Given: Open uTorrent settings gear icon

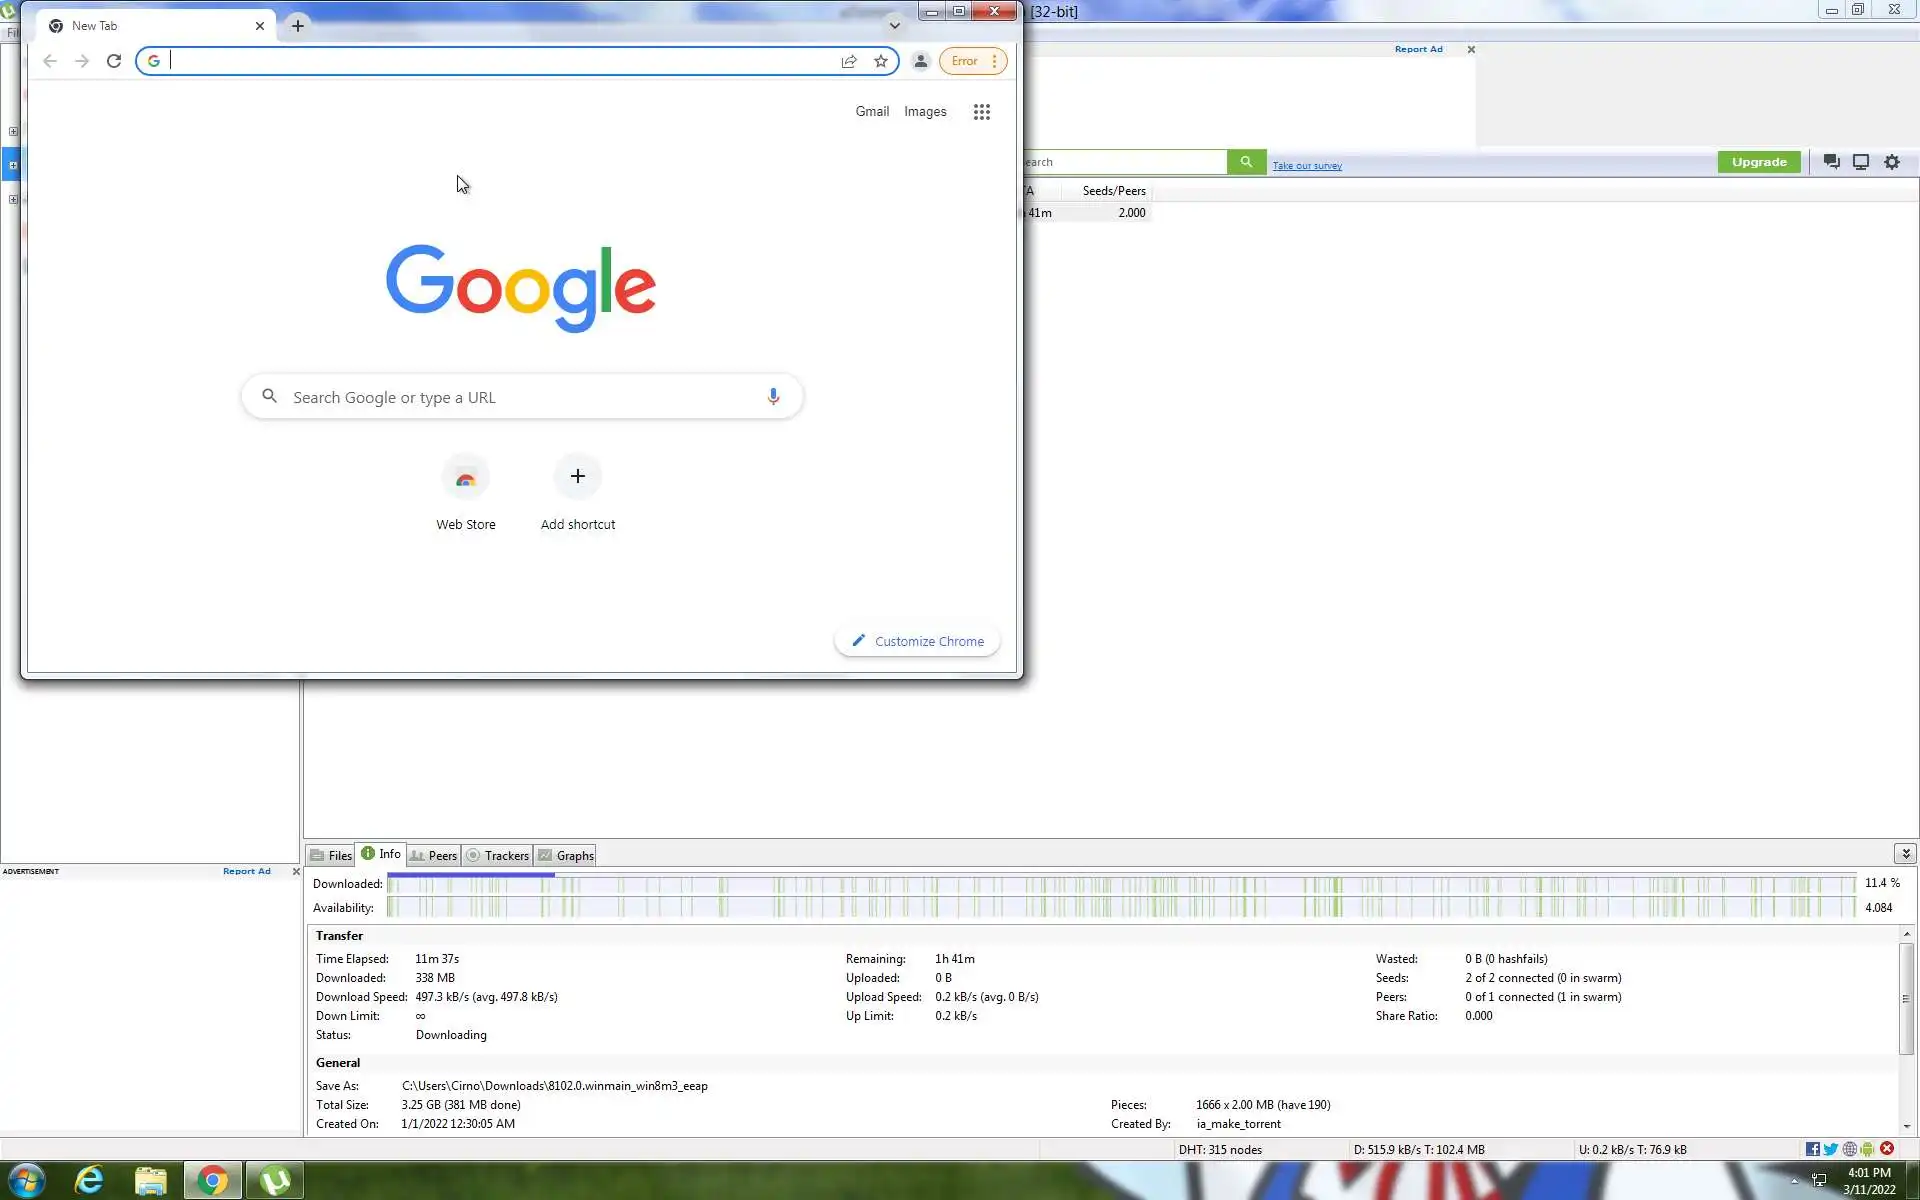Looking at the screenshot, I should [x=1891, y=162].
